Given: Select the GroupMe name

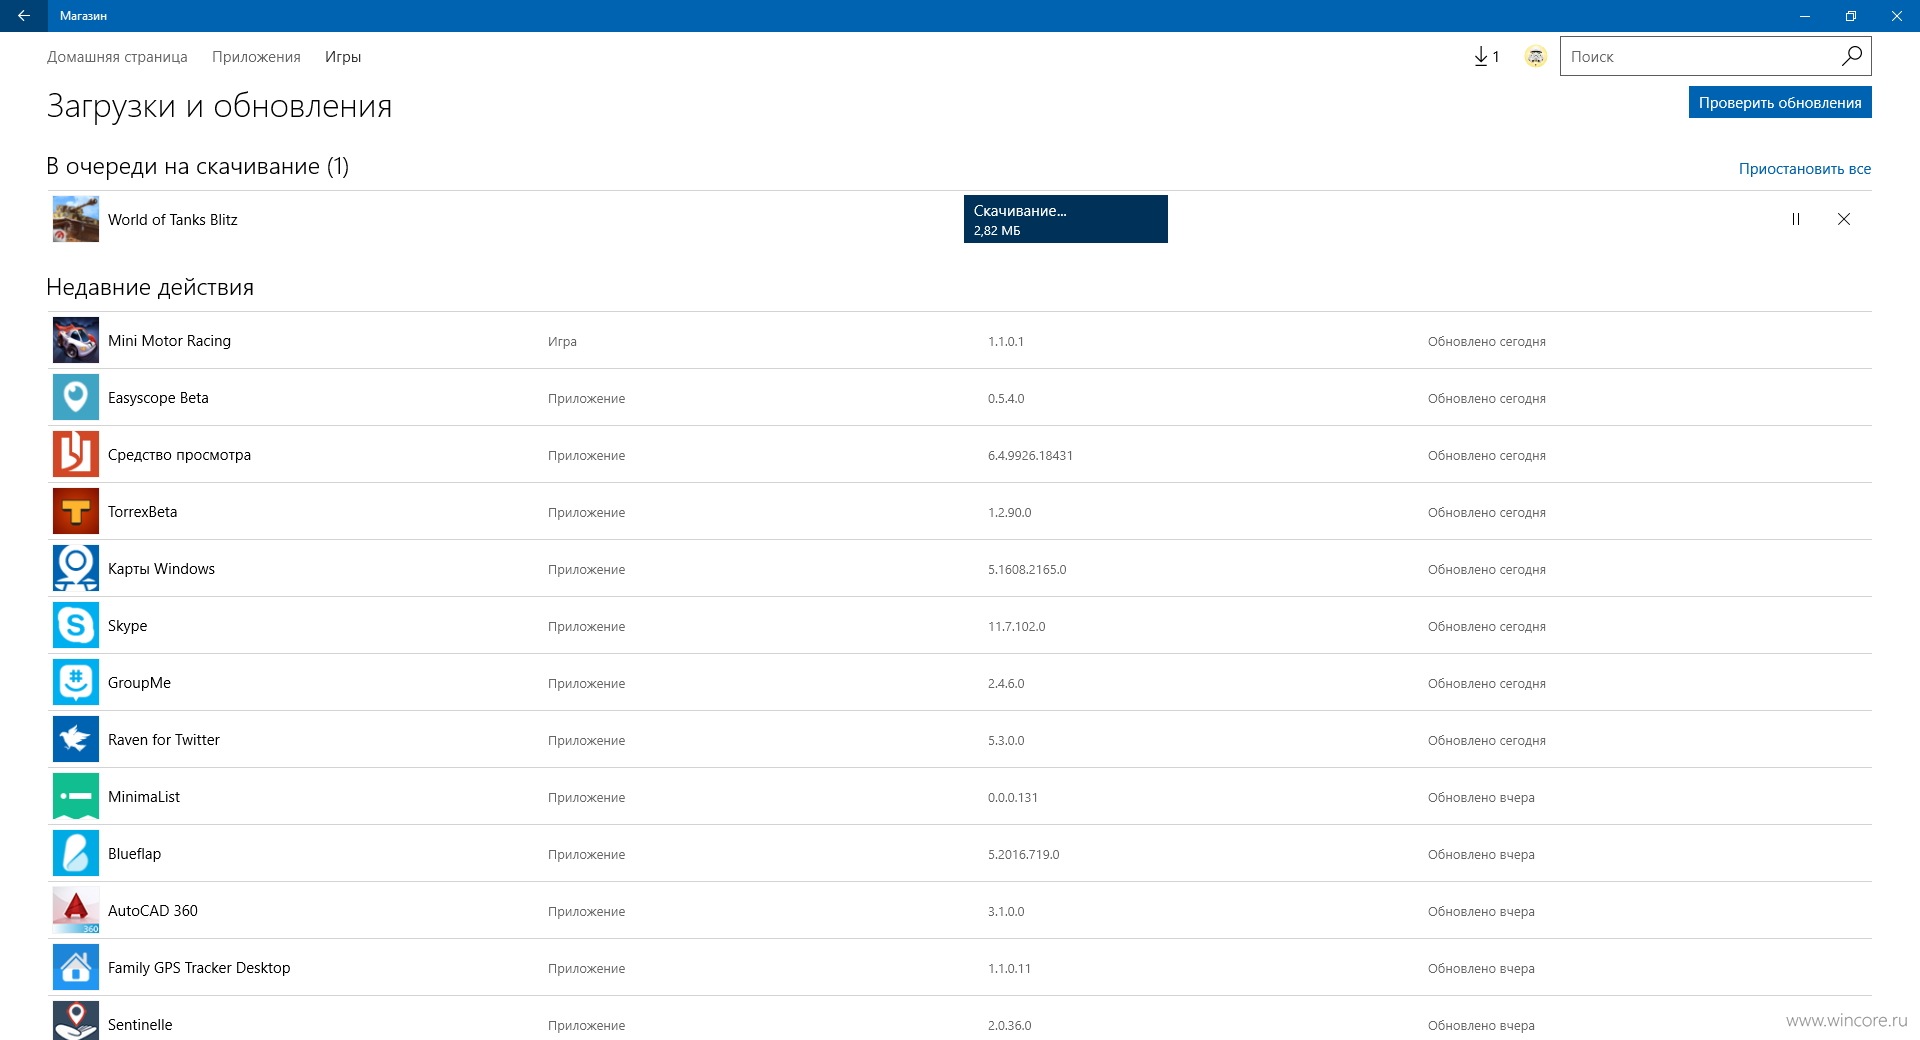Looking at the screenshot, I should tap(139, 683).
